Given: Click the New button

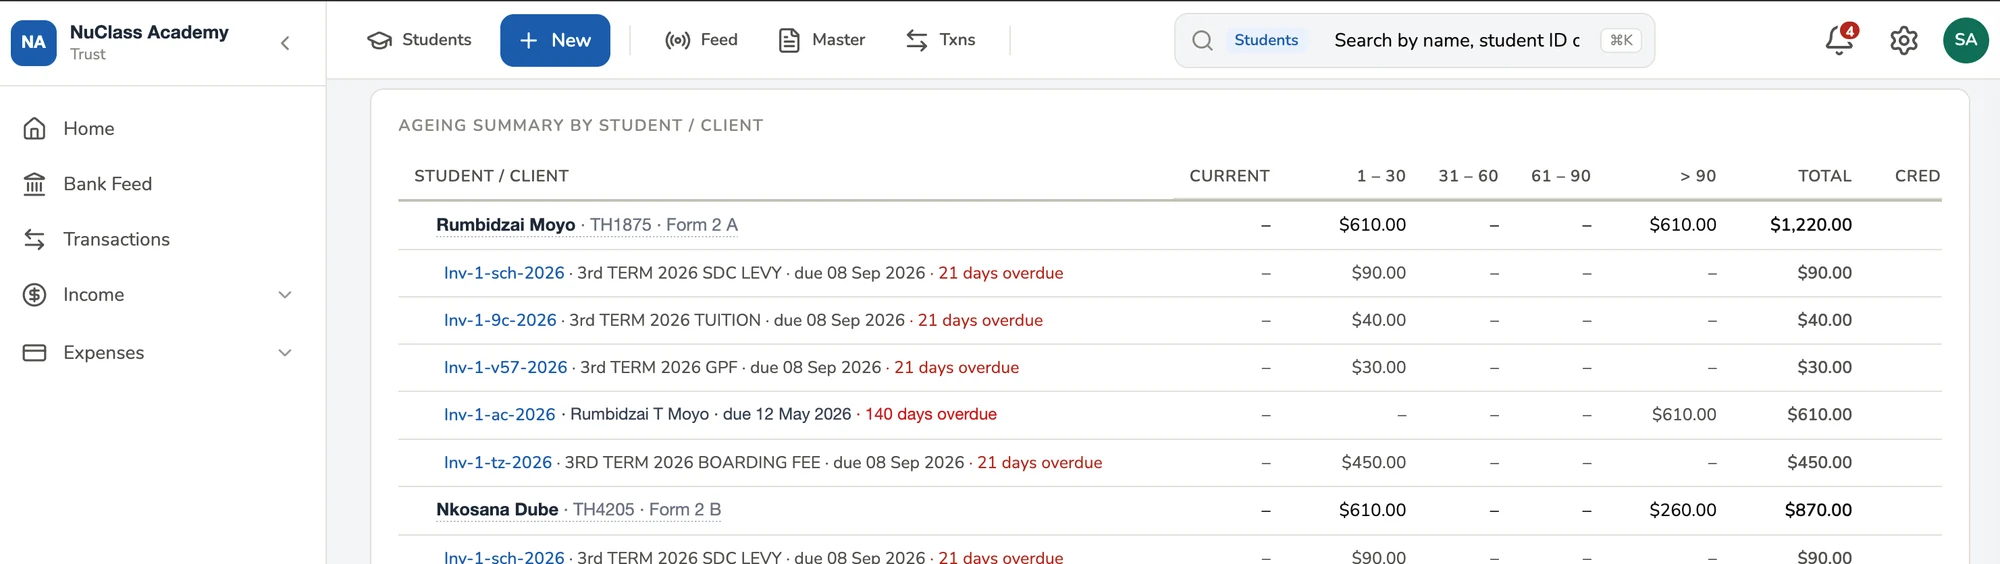Looking at the screenshot, I should [x=555, y=40].
